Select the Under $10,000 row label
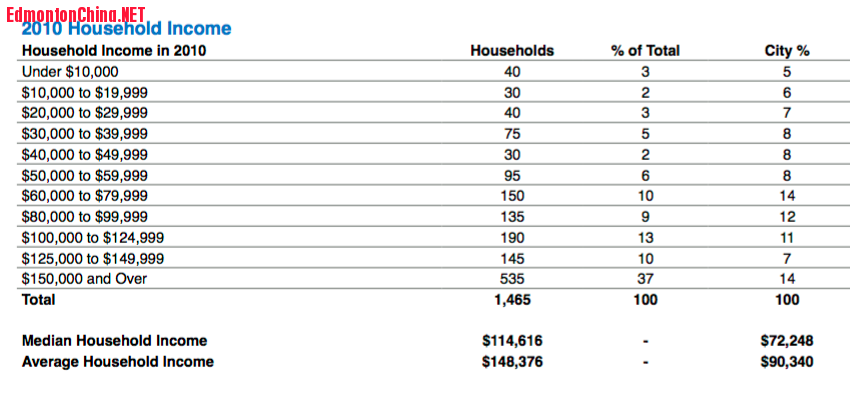The height and width of the screenshot is (405, 850). pyautogui.click(x=70, y=72)
